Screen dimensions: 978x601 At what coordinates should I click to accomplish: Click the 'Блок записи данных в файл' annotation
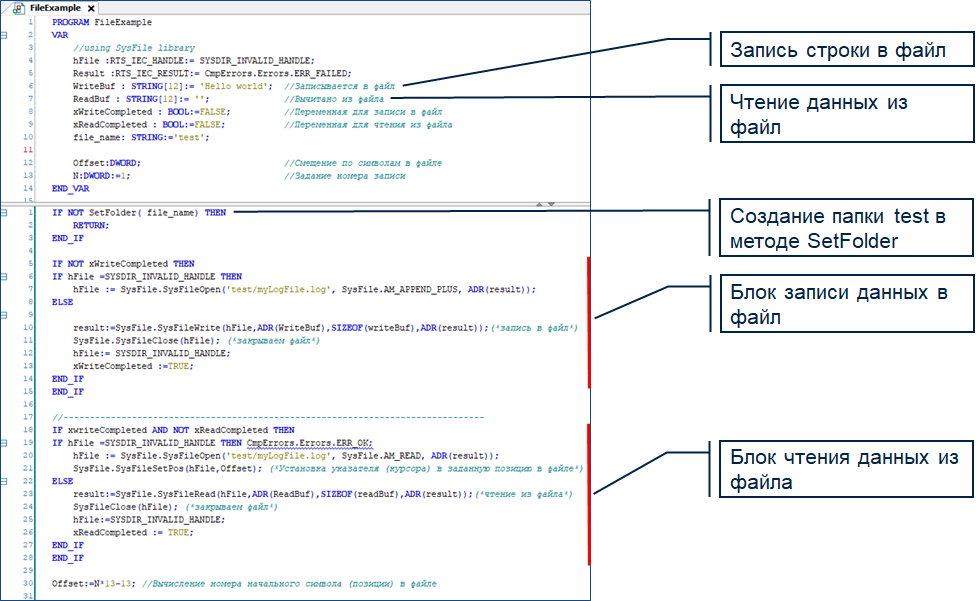click(842, 304)
